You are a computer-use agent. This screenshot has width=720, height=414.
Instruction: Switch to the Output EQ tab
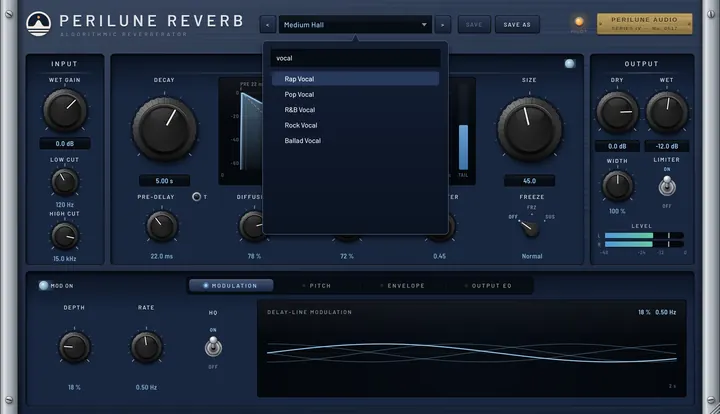pos(488,285)
